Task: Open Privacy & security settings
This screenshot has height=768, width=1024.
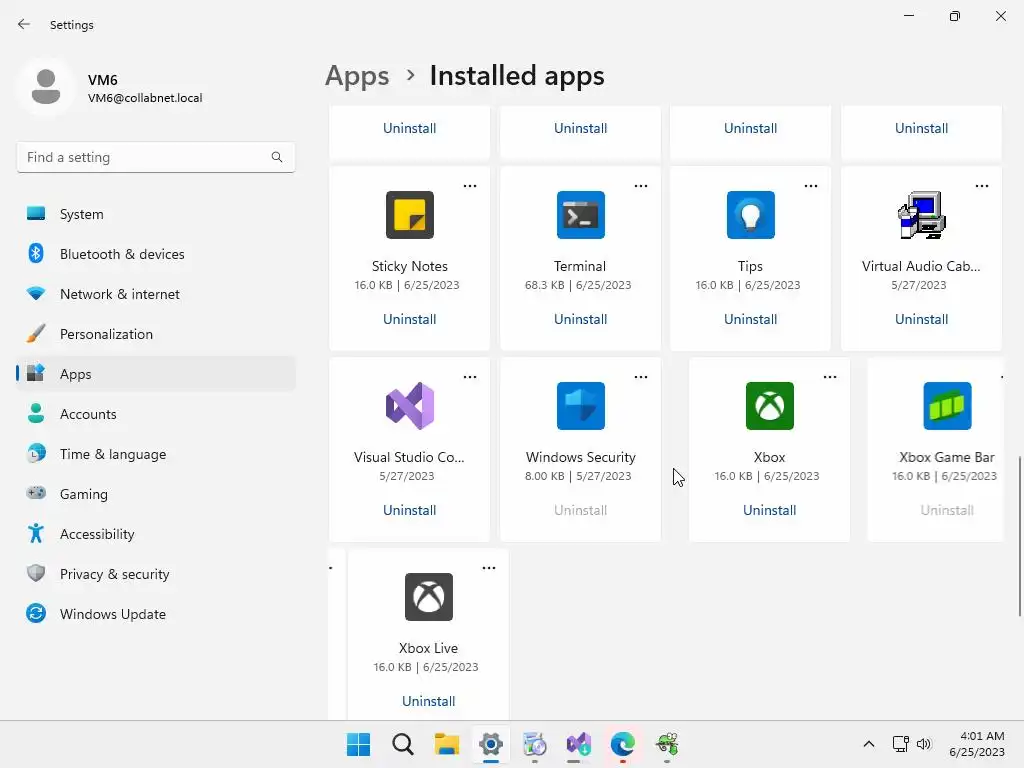Action: click(155, 574)
